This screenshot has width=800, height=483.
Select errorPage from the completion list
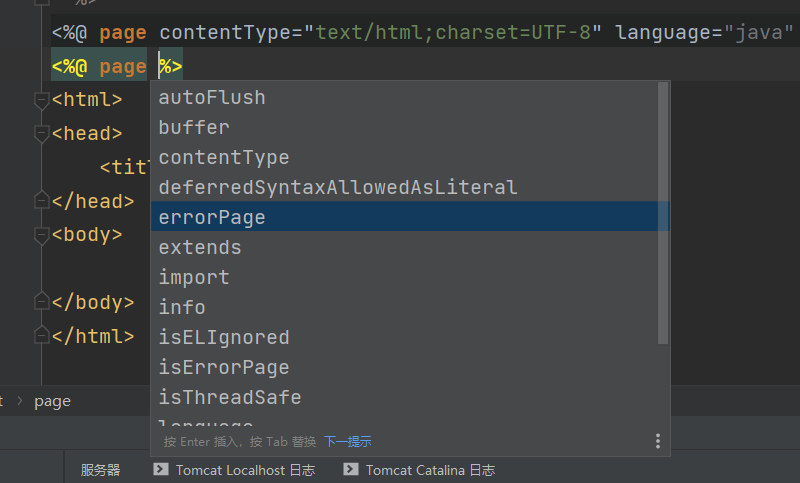[x=212, y=217]
